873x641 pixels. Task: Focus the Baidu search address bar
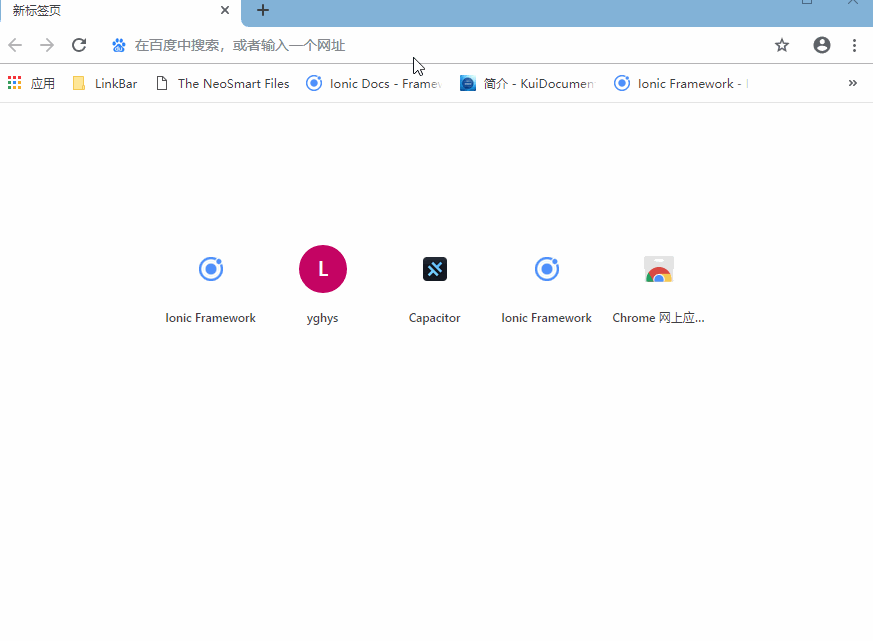click(434, 45)
